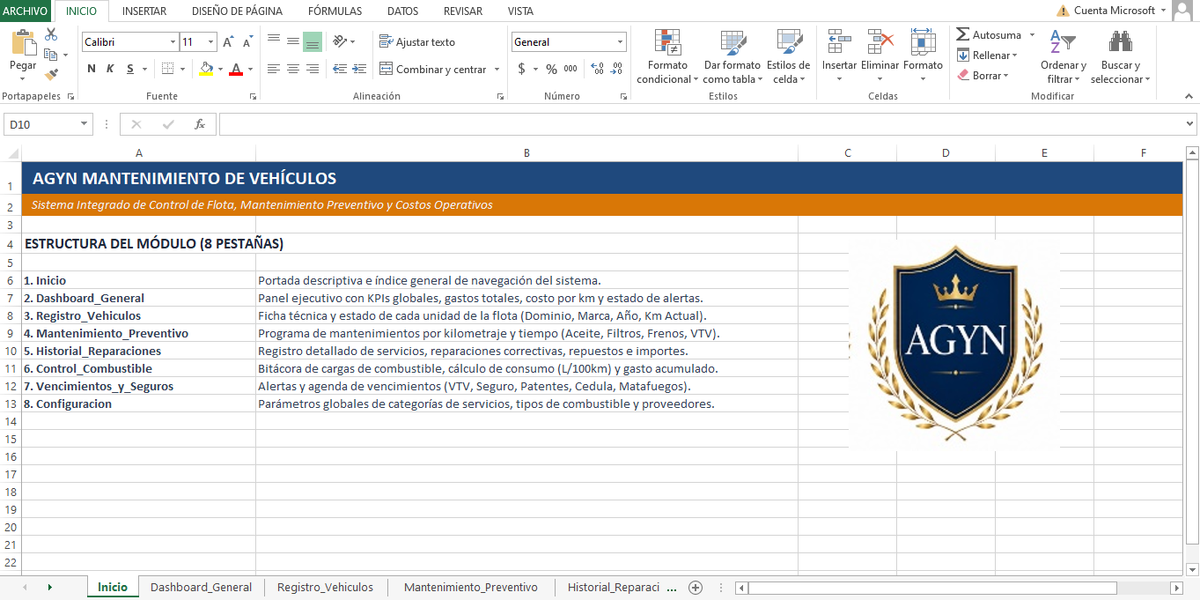This screenshot has width=1200, height=600.
Task: Open the Registro_Vehiculos sheet tab
Action: coord(325,587)
